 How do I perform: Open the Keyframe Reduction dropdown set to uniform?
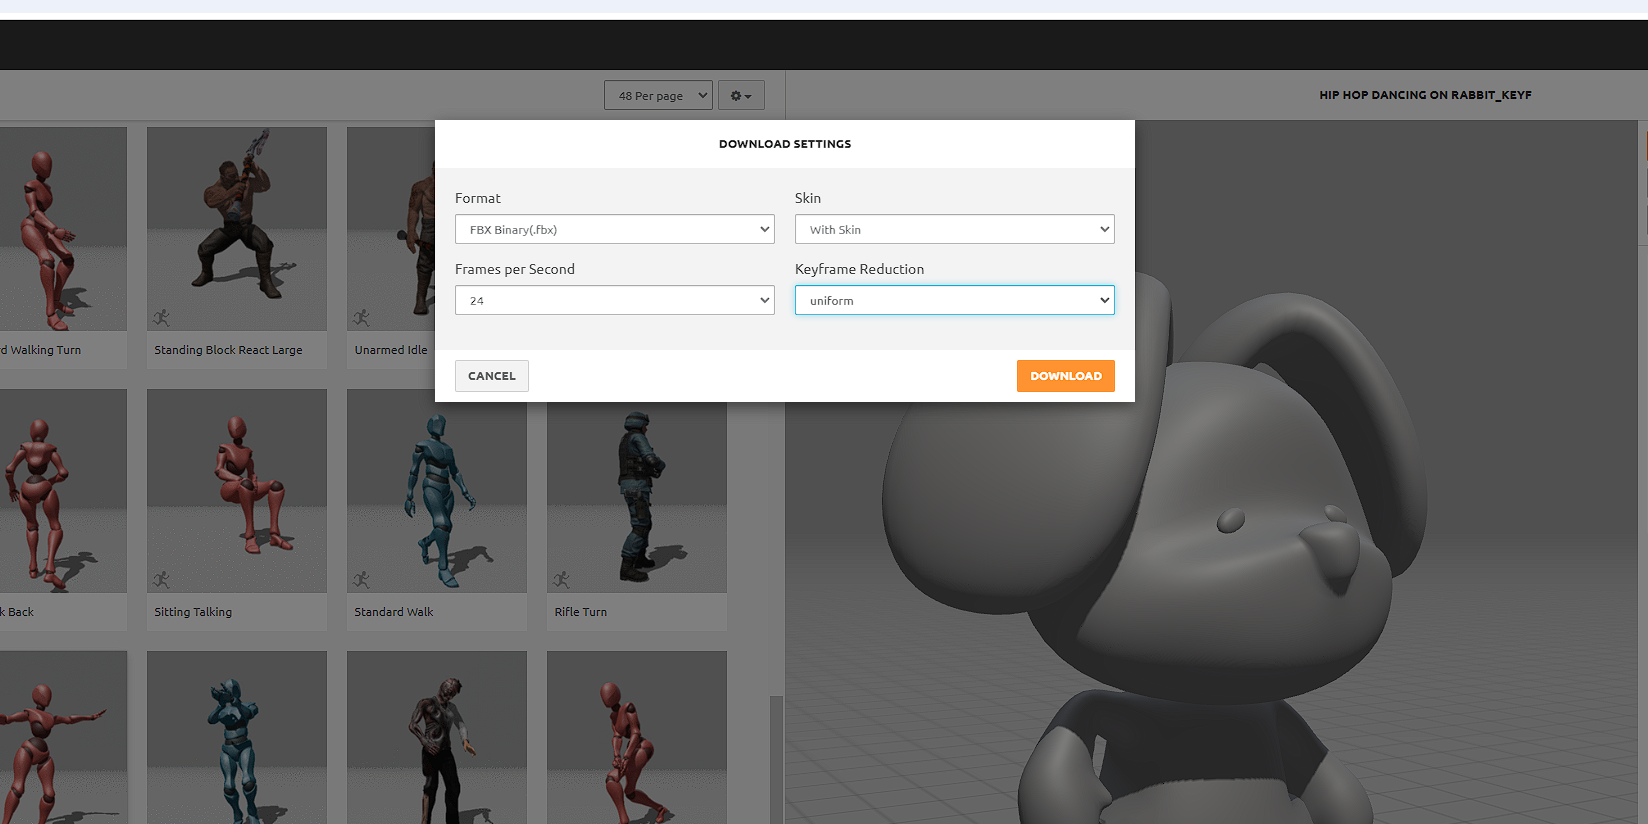tap(954, 300)
